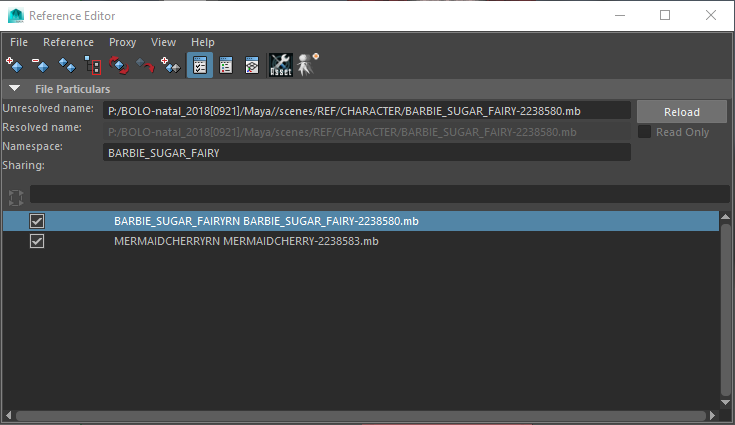Open the Reference menu
Screen dimensions: 735x425
click(68, 42)
